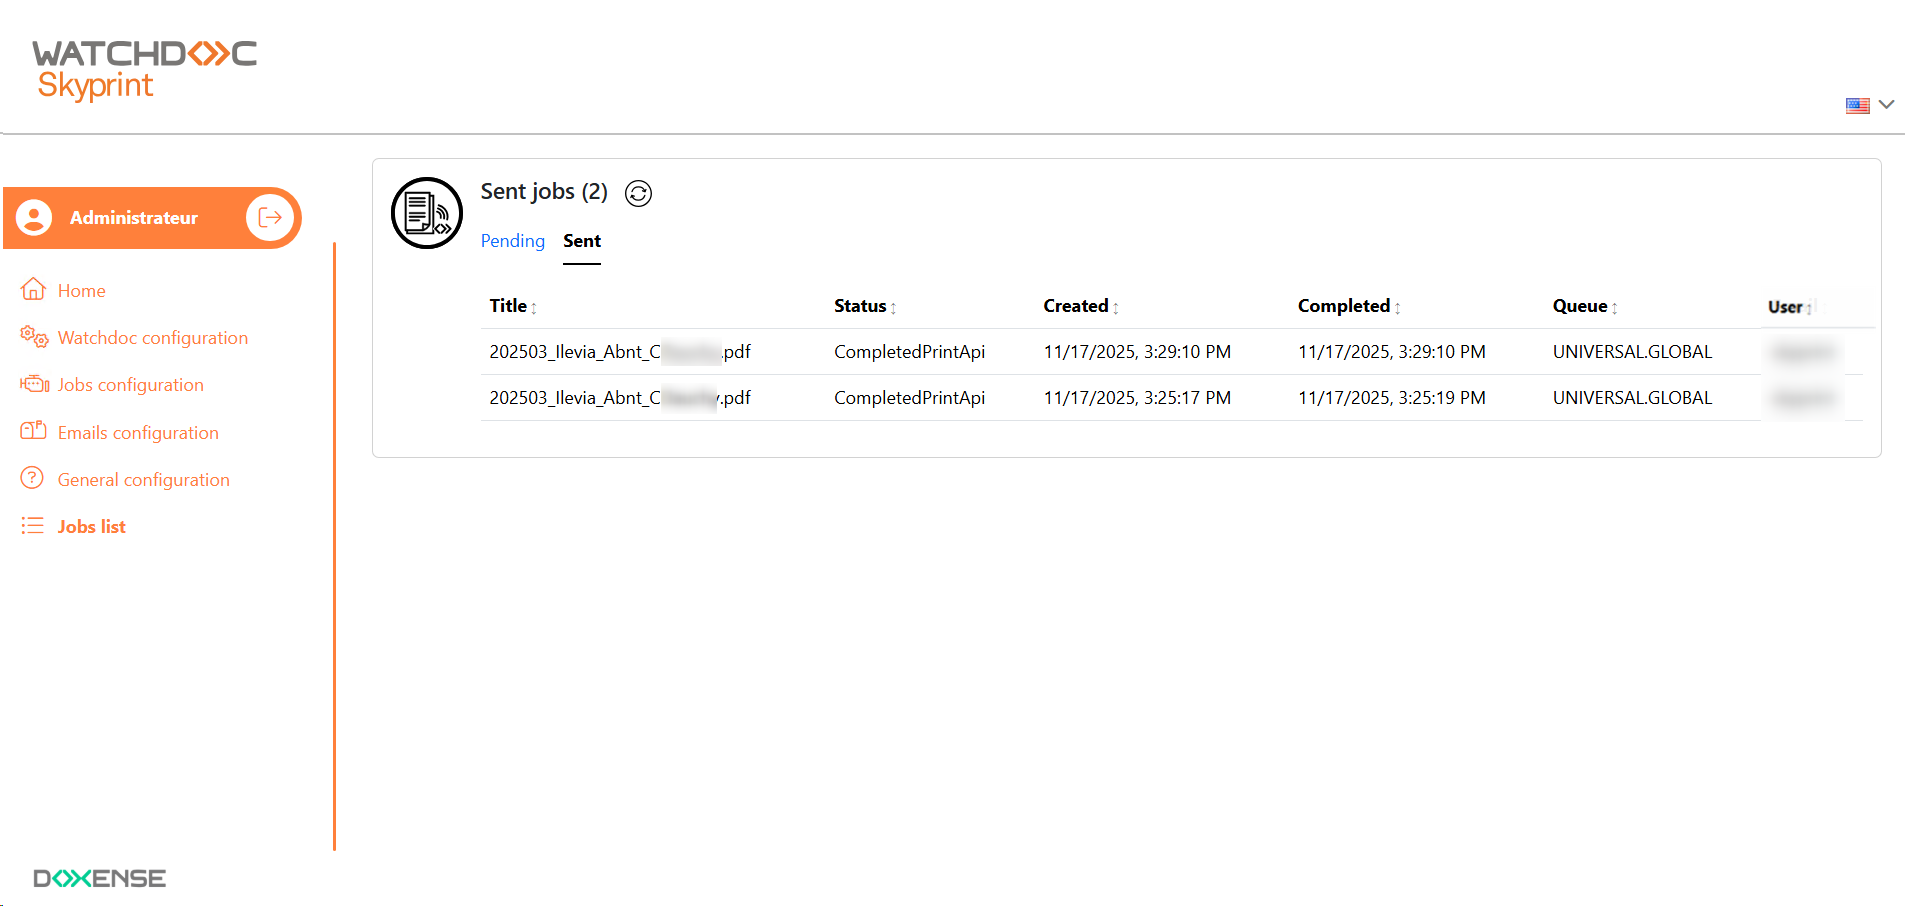The width and height of the screenshot is (1905, 906).
Task: Select the Sent tab
Action: (581, 241)
